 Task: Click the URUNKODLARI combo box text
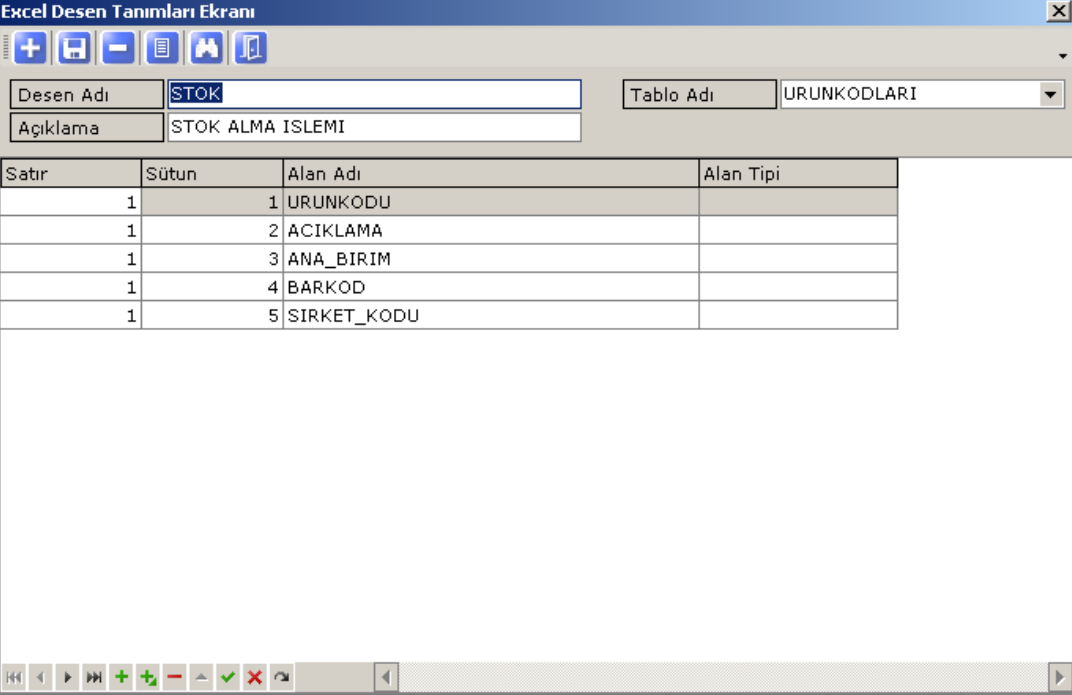coord(850,94)
